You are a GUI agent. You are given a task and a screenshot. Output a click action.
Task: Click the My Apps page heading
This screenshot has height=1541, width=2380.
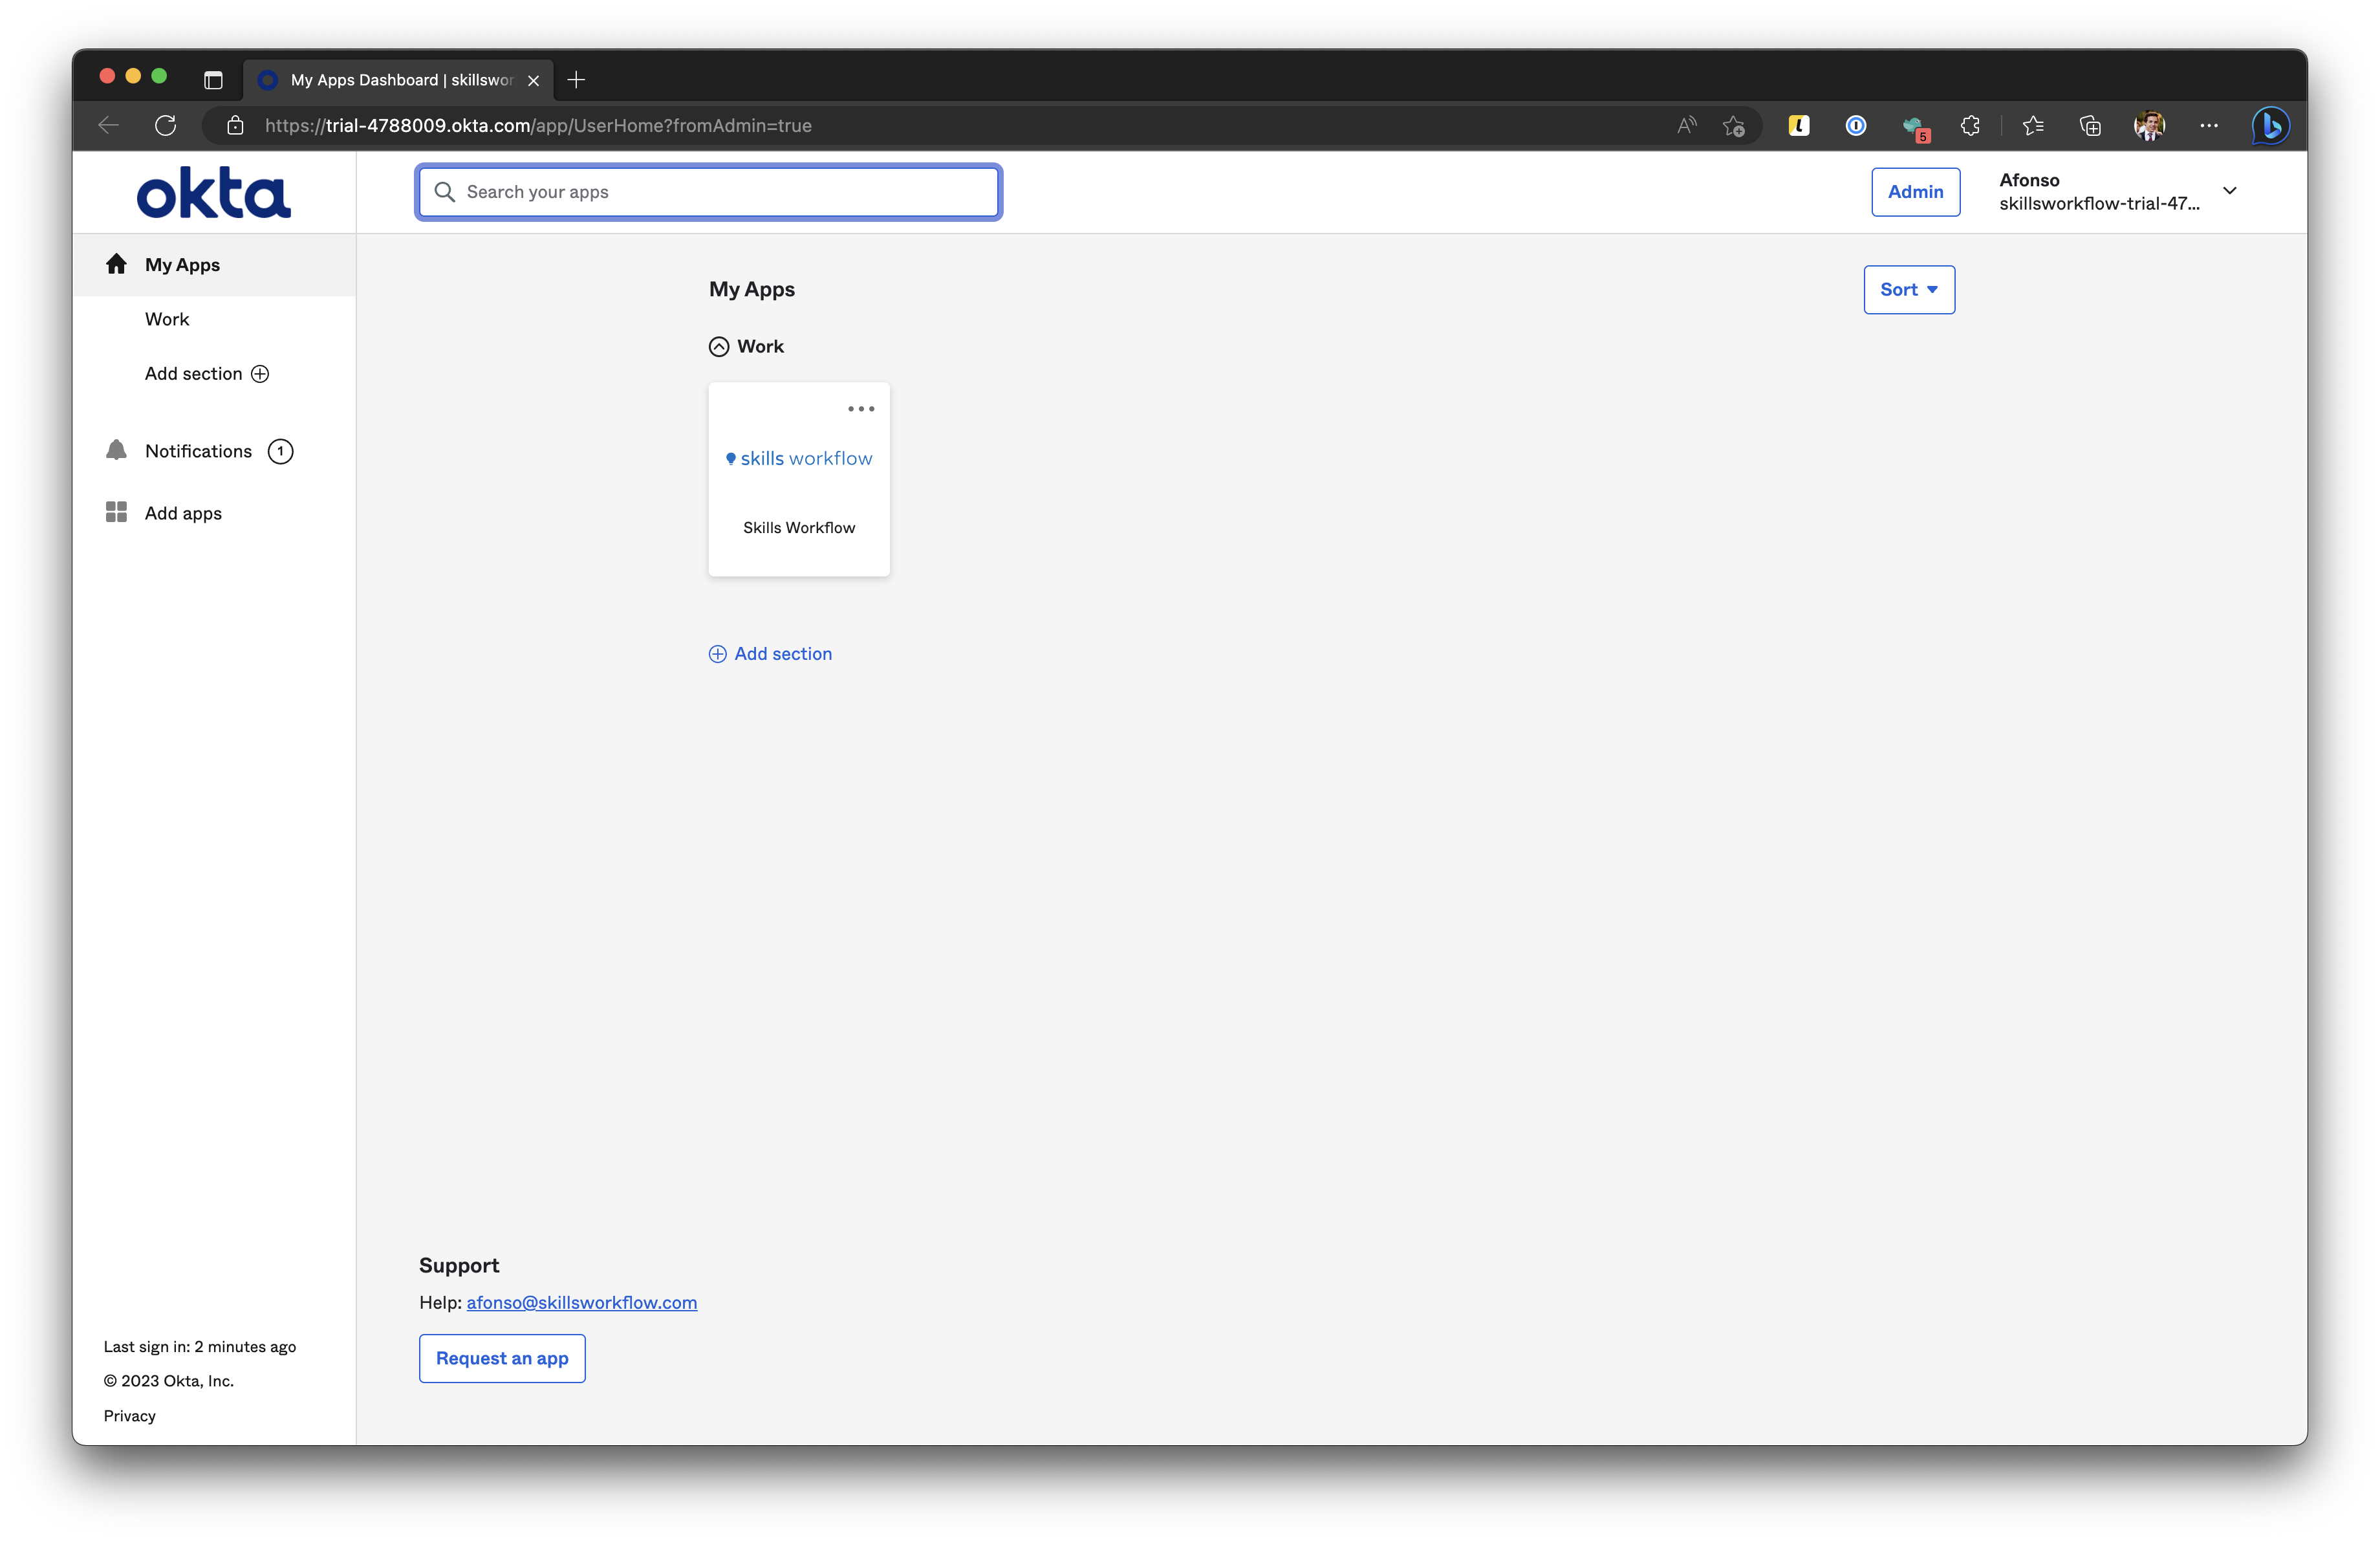(752, 289)
